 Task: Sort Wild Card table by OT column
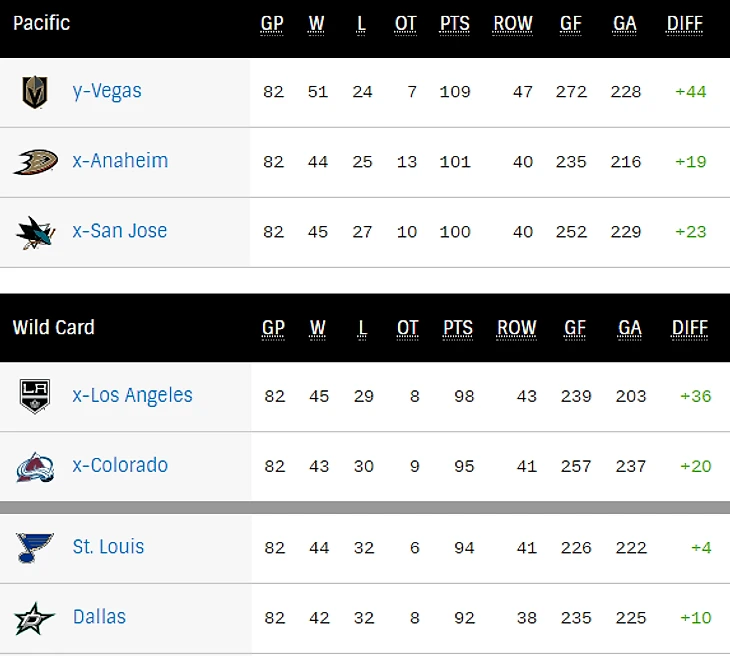pyautogui.click(x=407, y=328)
